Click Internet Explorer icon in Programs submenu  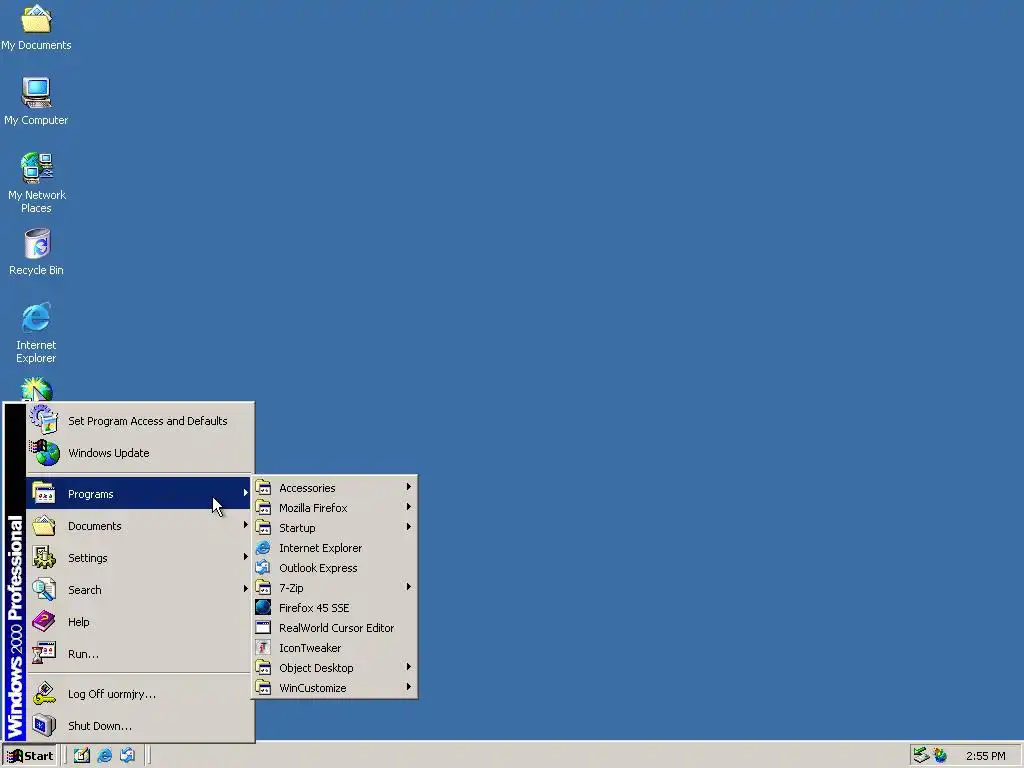click(263, 547)
